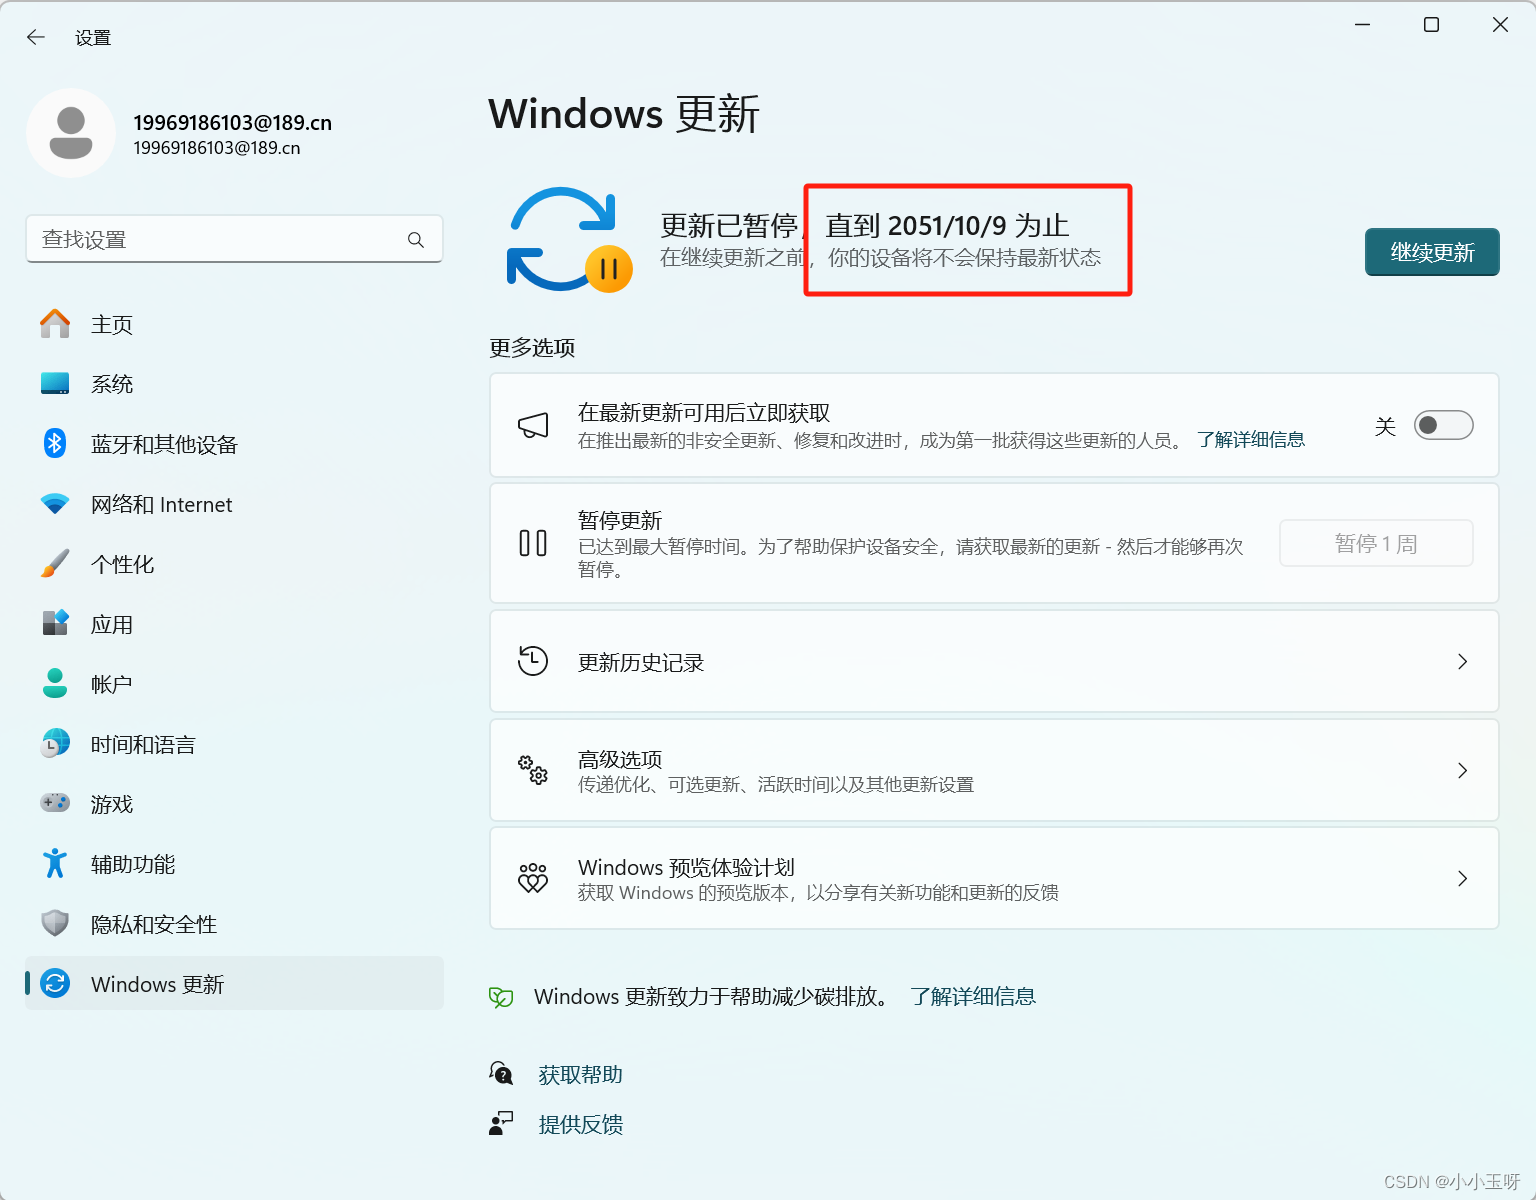Click the green leaf carbon emissions icon
Image resolution: width=1536 pixels, height=1200 pixels.
(x=501, y=997)
